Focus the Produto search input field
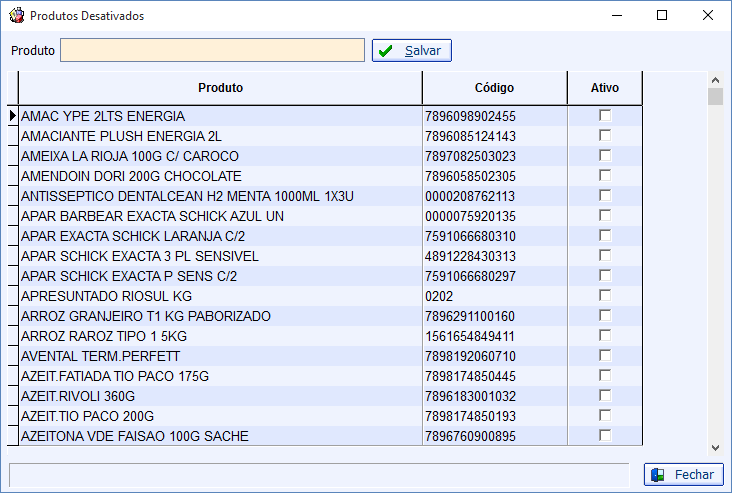The image size is (732, 493). 212,50
